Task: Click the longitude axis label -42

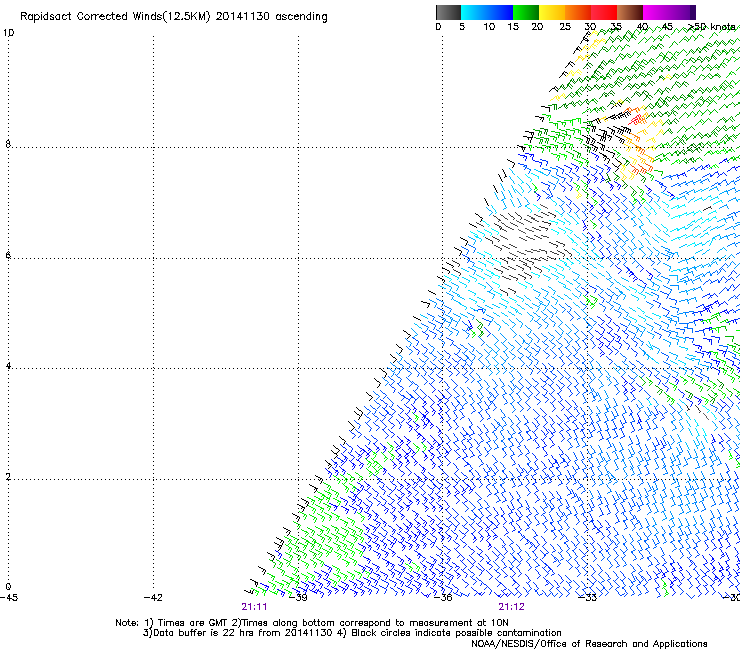Action: coord(153,598)
